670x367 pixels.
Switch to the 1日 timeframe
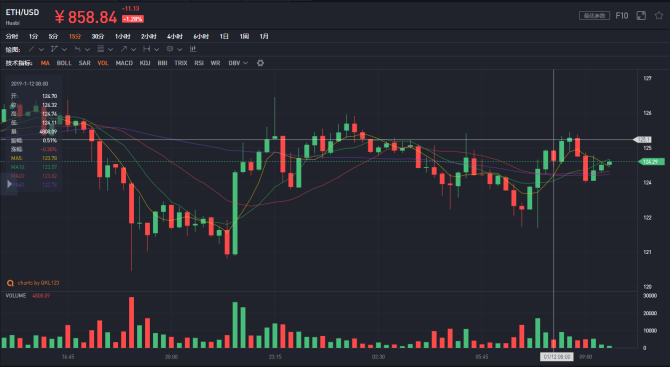click(224, 36)
